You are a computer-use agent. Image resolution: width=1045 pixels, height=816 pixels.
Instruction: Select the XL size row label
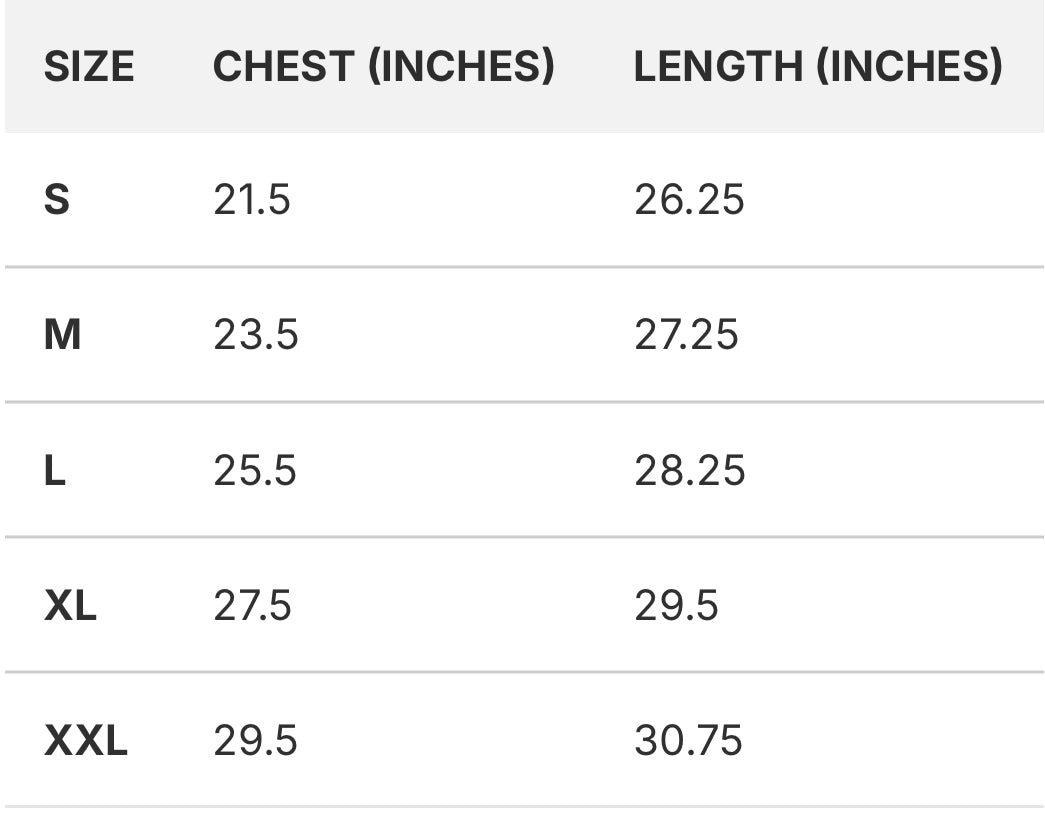(70, 606)
